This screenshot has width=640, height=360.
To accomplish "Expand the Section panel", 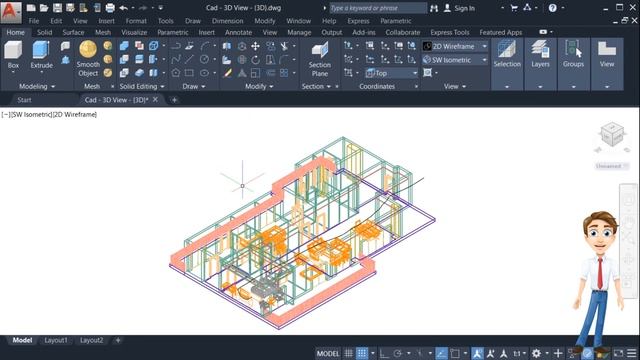I will point(316,87).
